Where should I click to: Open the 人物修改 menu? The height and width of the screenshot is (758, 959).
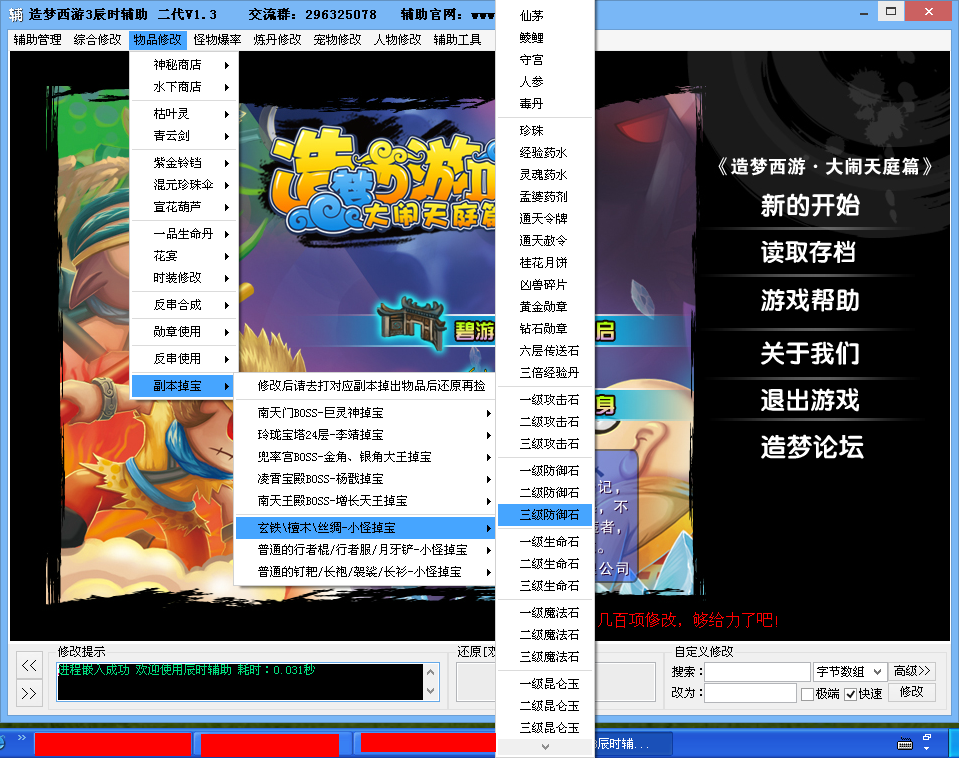[397, 40]
